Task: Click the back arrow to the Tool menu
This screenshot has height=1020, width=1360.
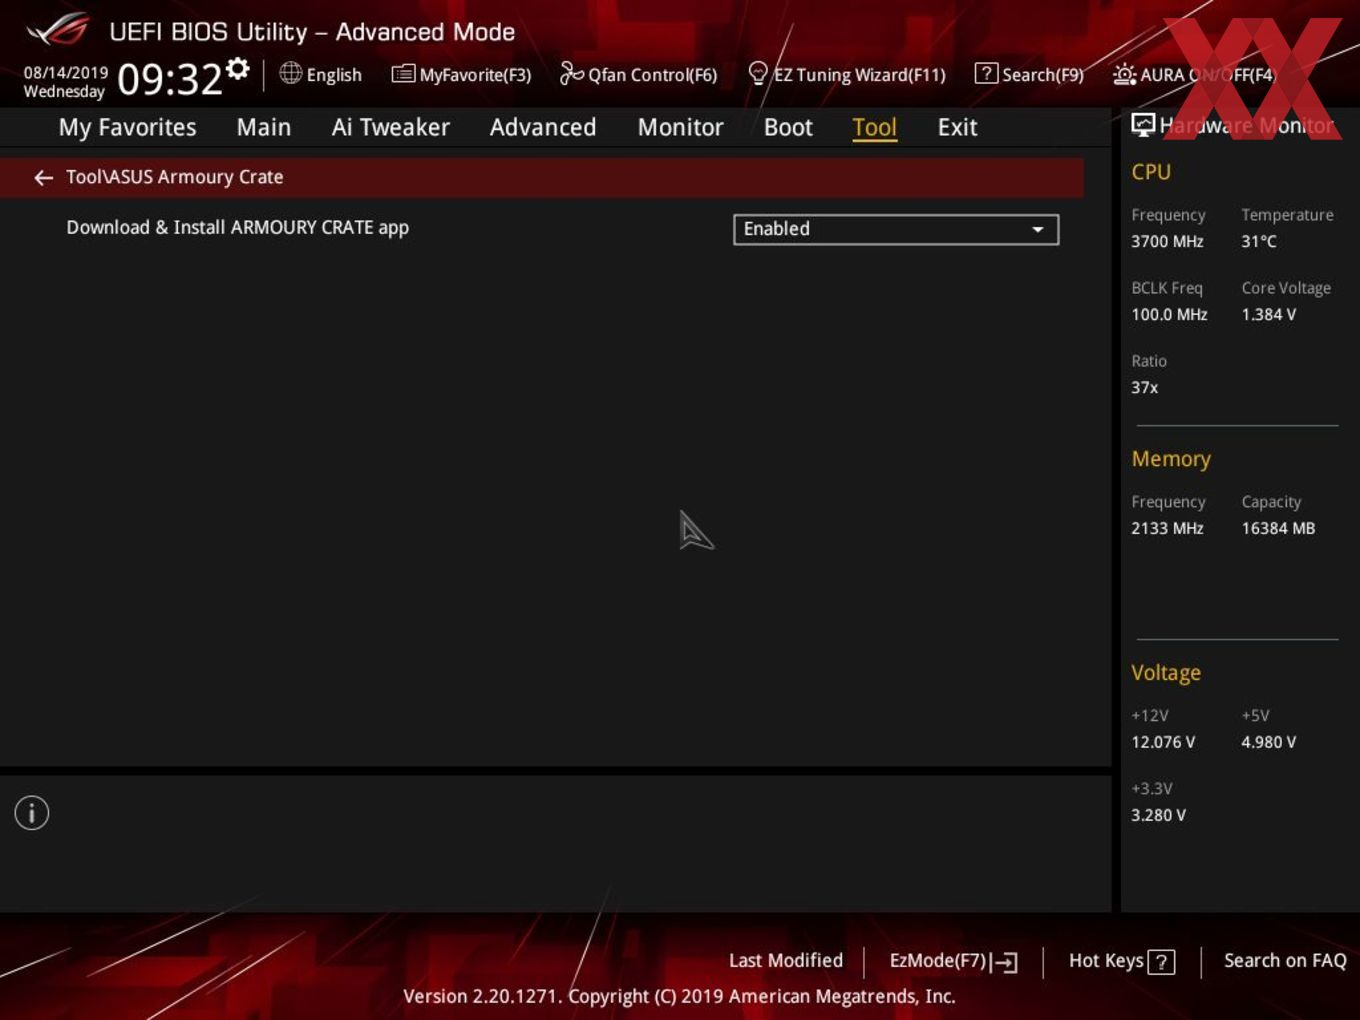Action: click(43, 178)
